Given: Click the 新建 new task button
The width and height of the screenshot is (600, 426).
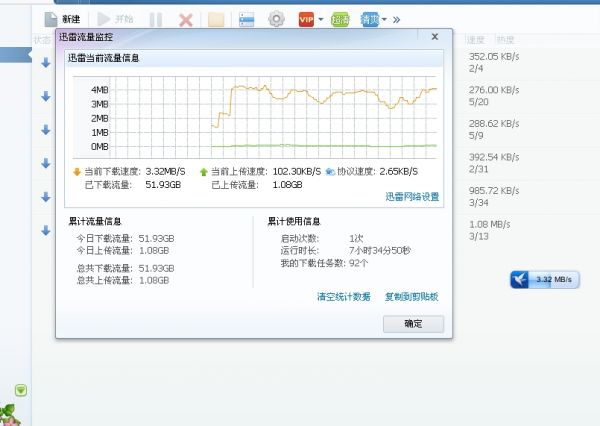Looking at the screenshot, I should click(x=62, y=19).
